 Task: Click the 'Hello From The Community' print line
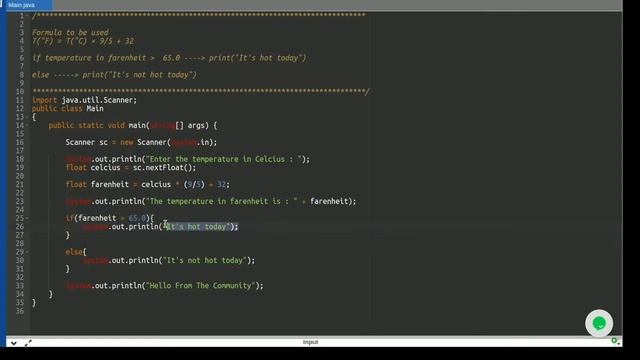click(x=164, y=286)
